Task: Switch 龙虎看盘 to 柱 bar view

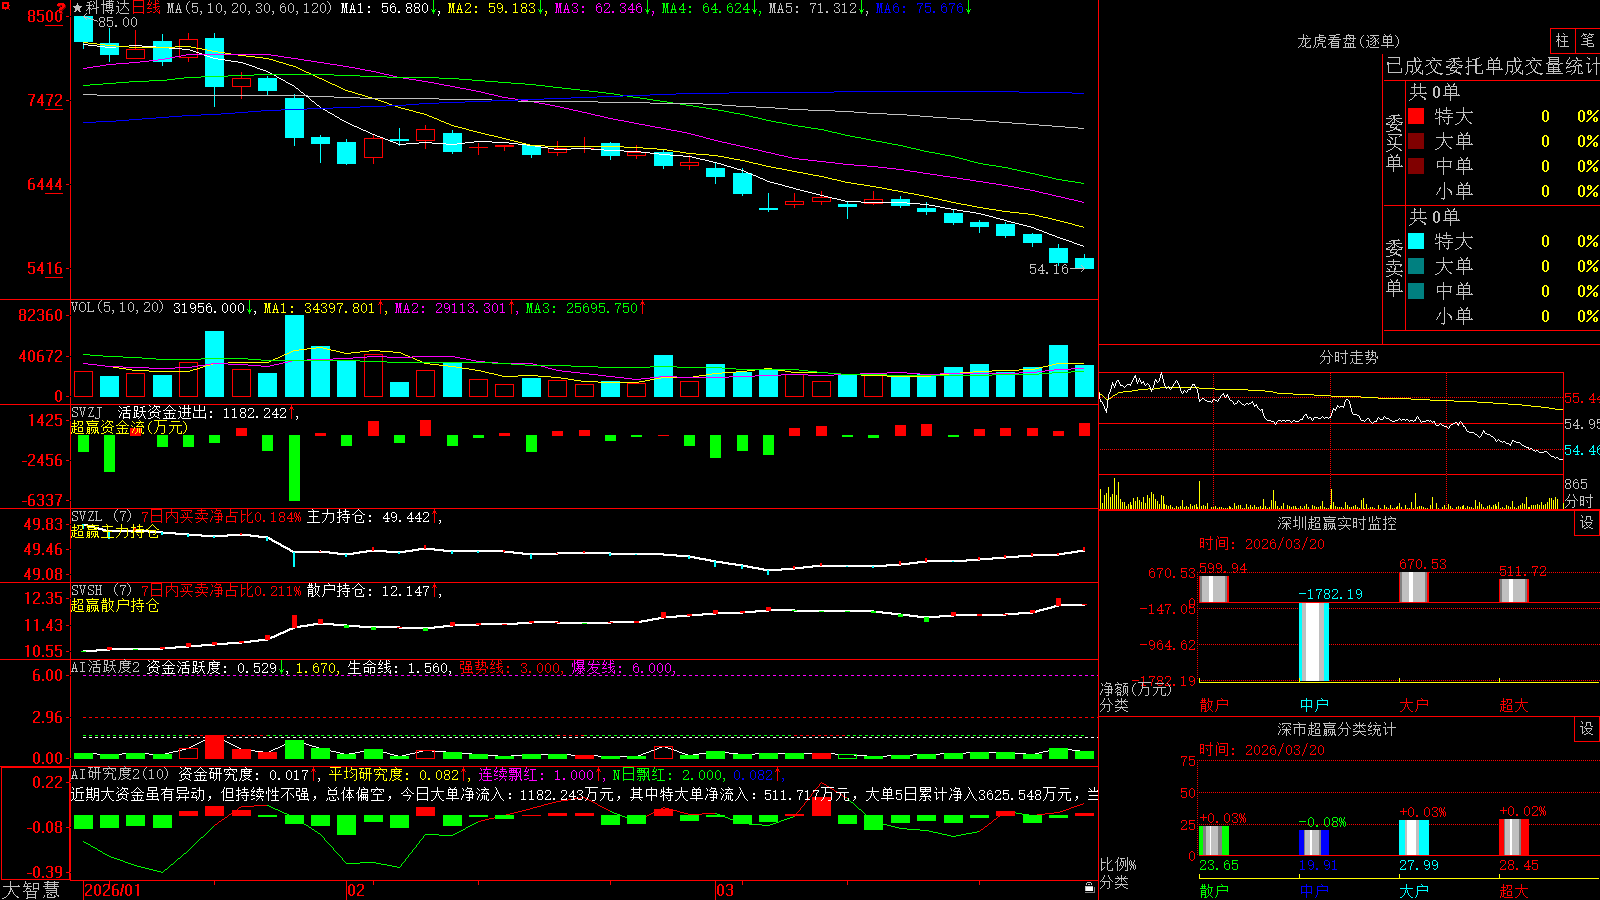Action: [1562, 41]
